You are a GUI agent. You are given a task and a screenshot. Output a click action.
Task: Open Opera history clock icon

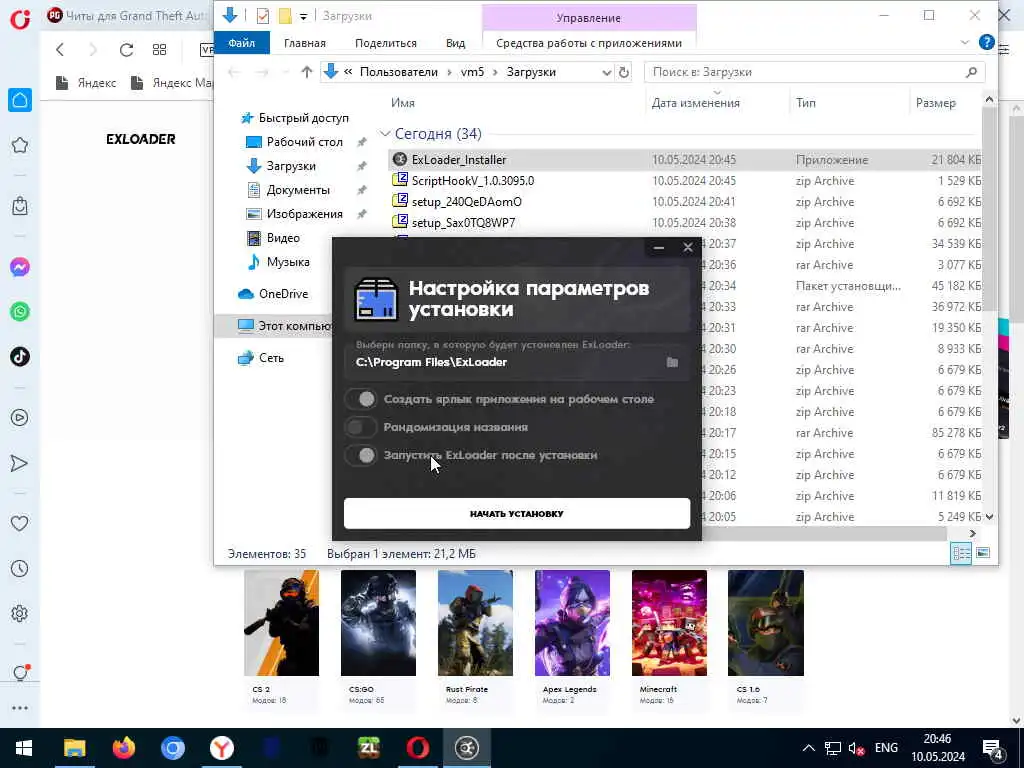coord(20,568)
